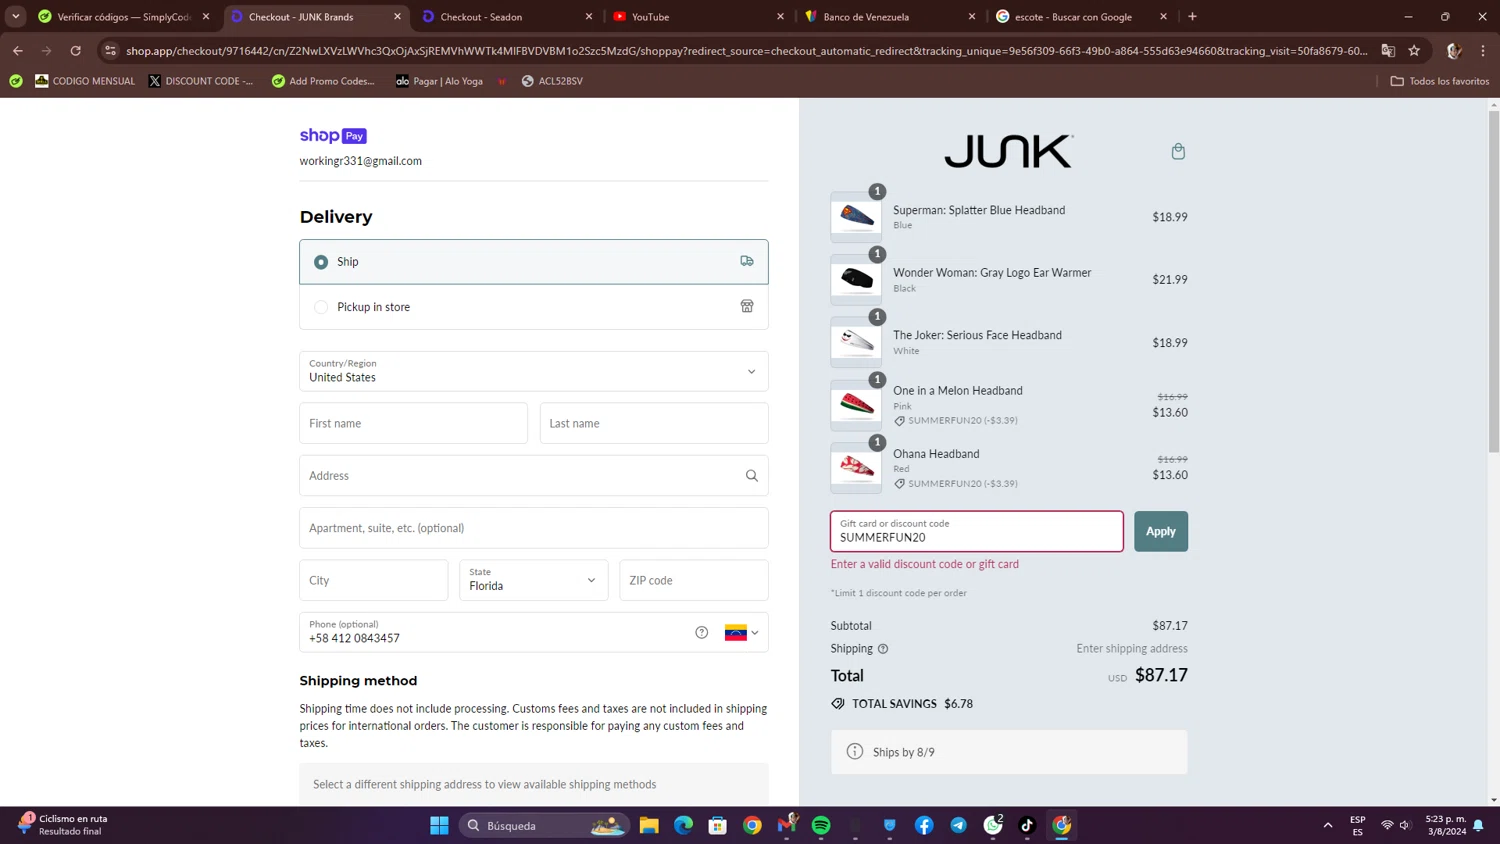This screenshot has height=844, width=1500.
Task: Click the ZIP code field
Action: tap(694, 580)
